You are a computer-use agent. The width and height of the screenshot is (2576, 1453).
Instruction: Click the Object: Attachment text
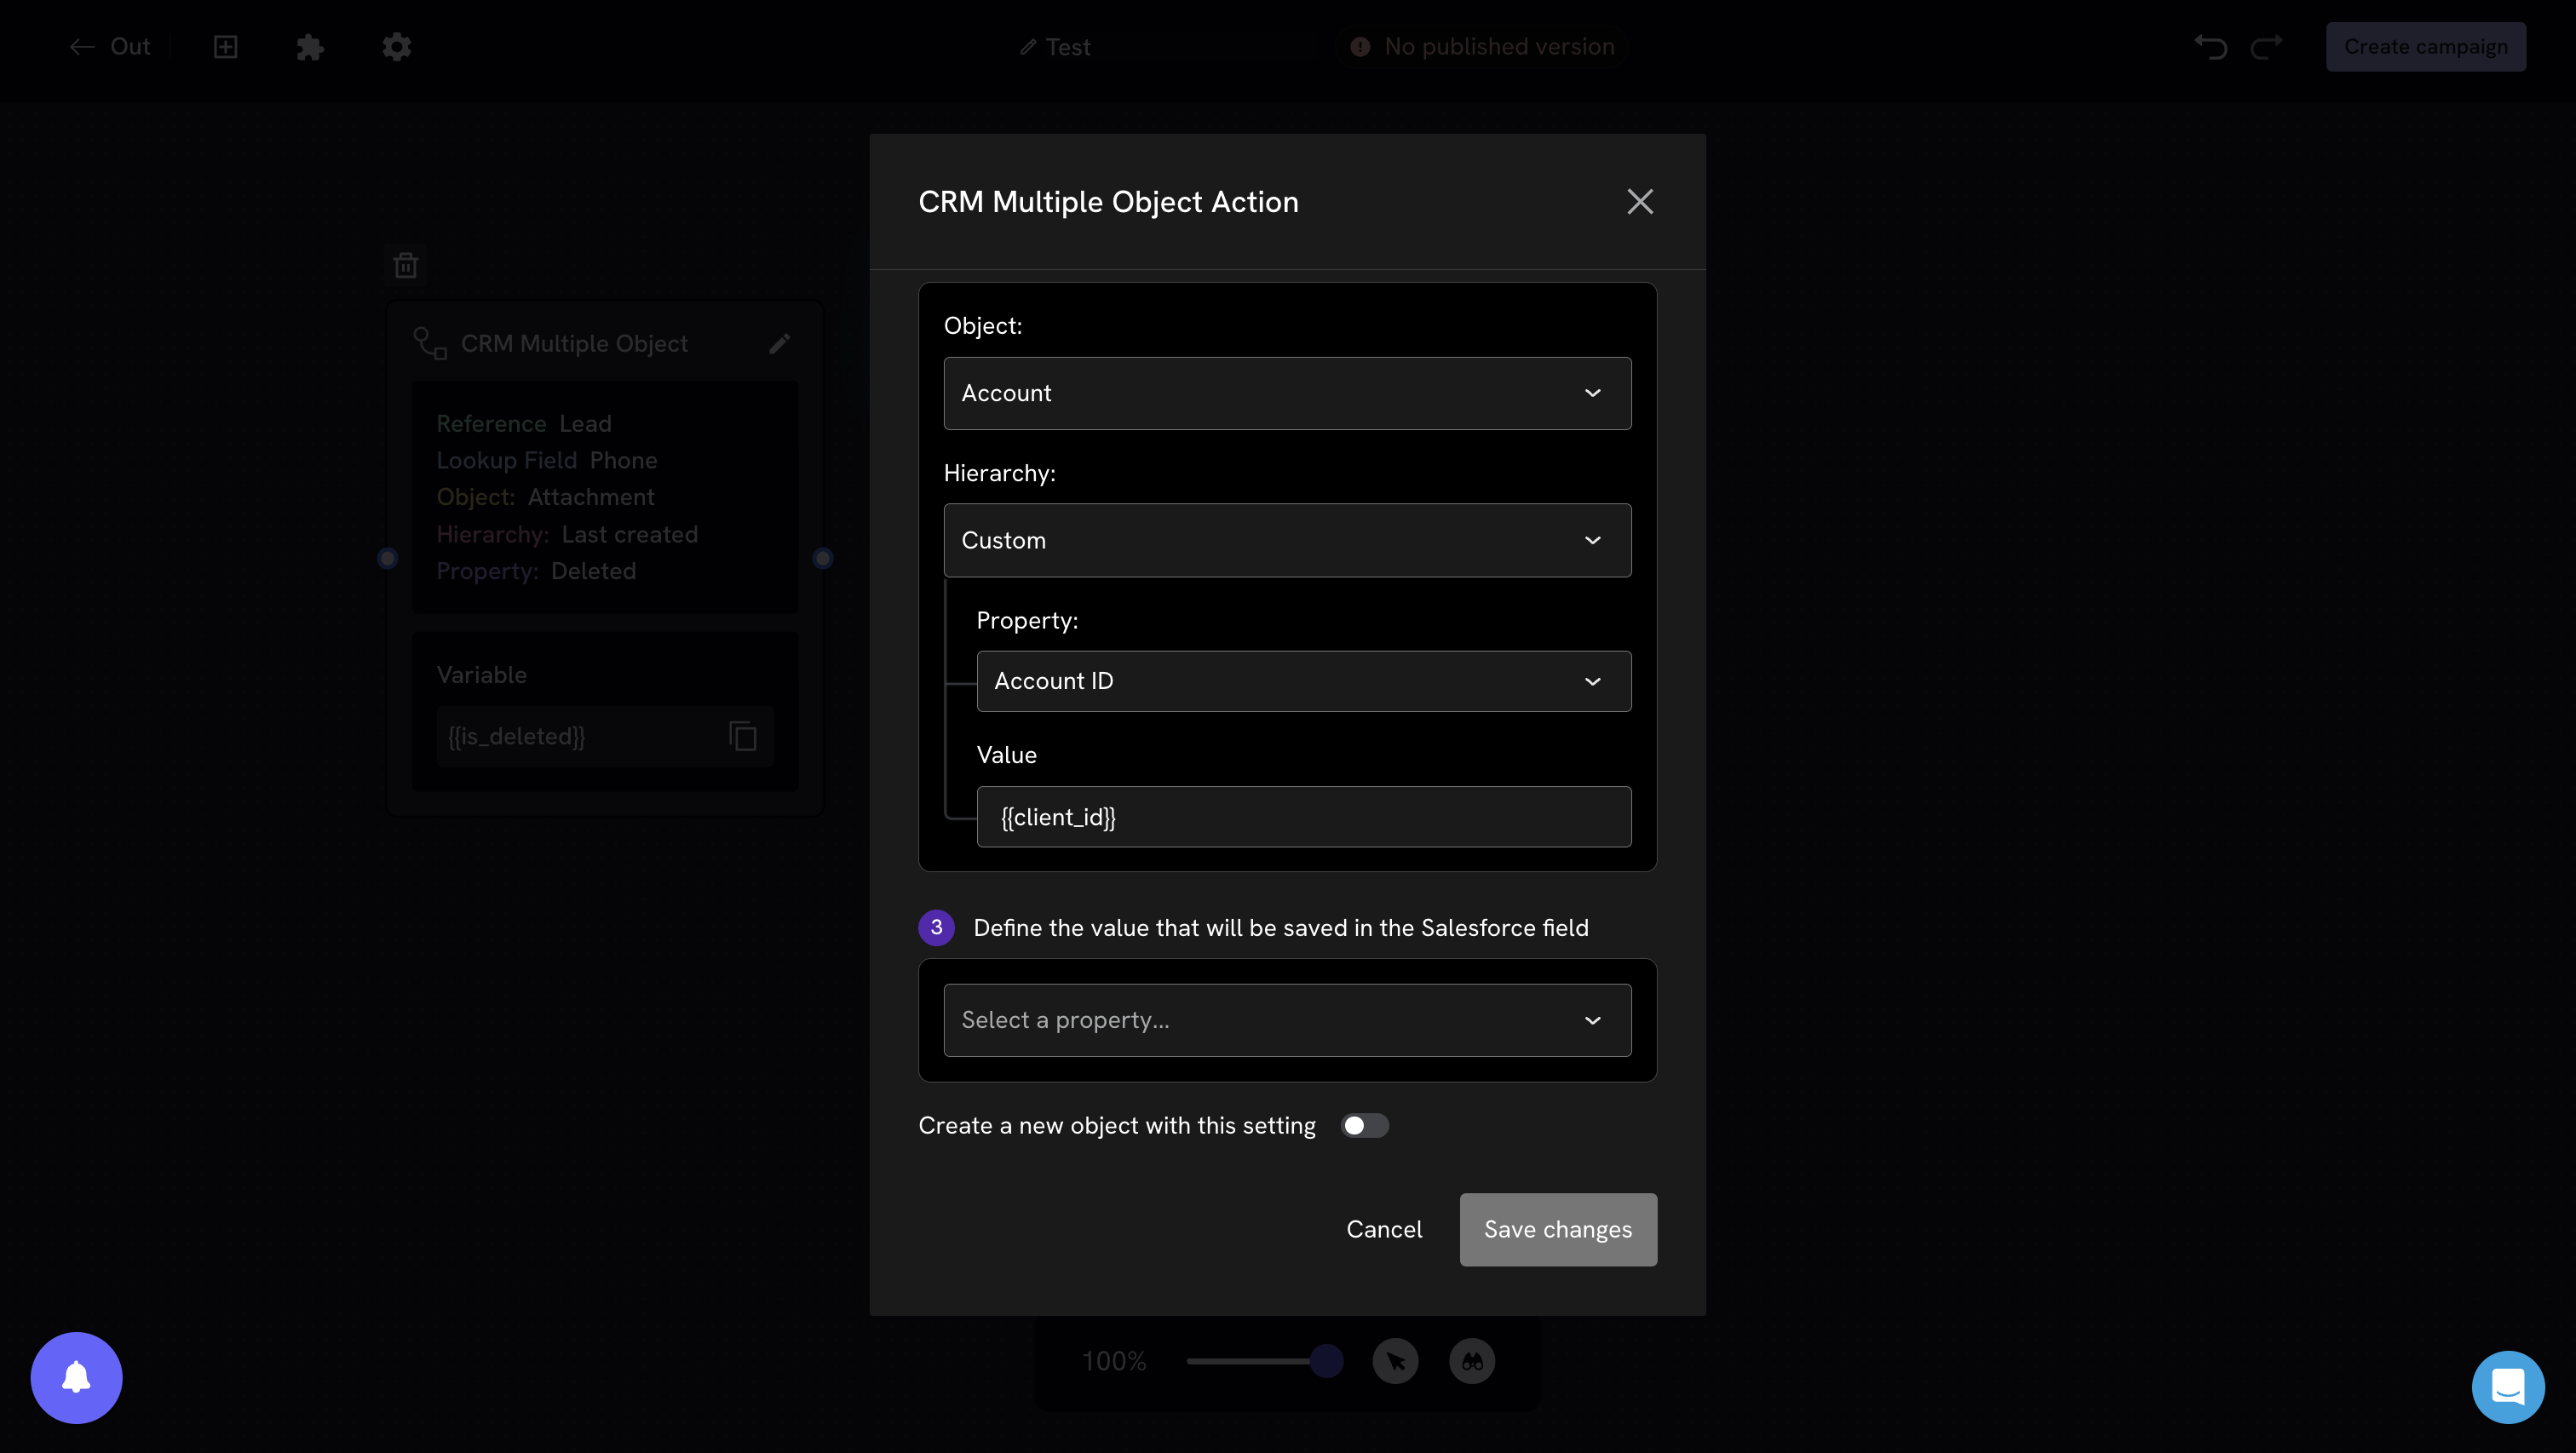click(545, 498)
